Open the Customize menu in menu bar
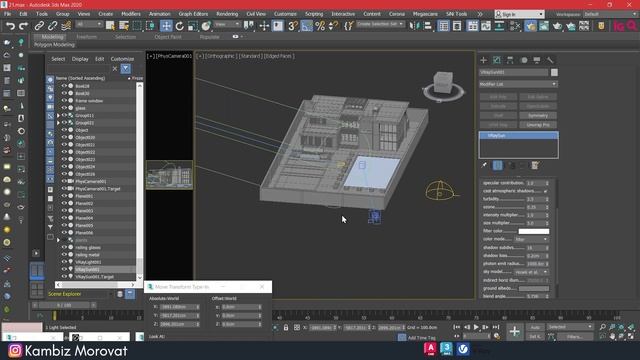 pos(285,14)
